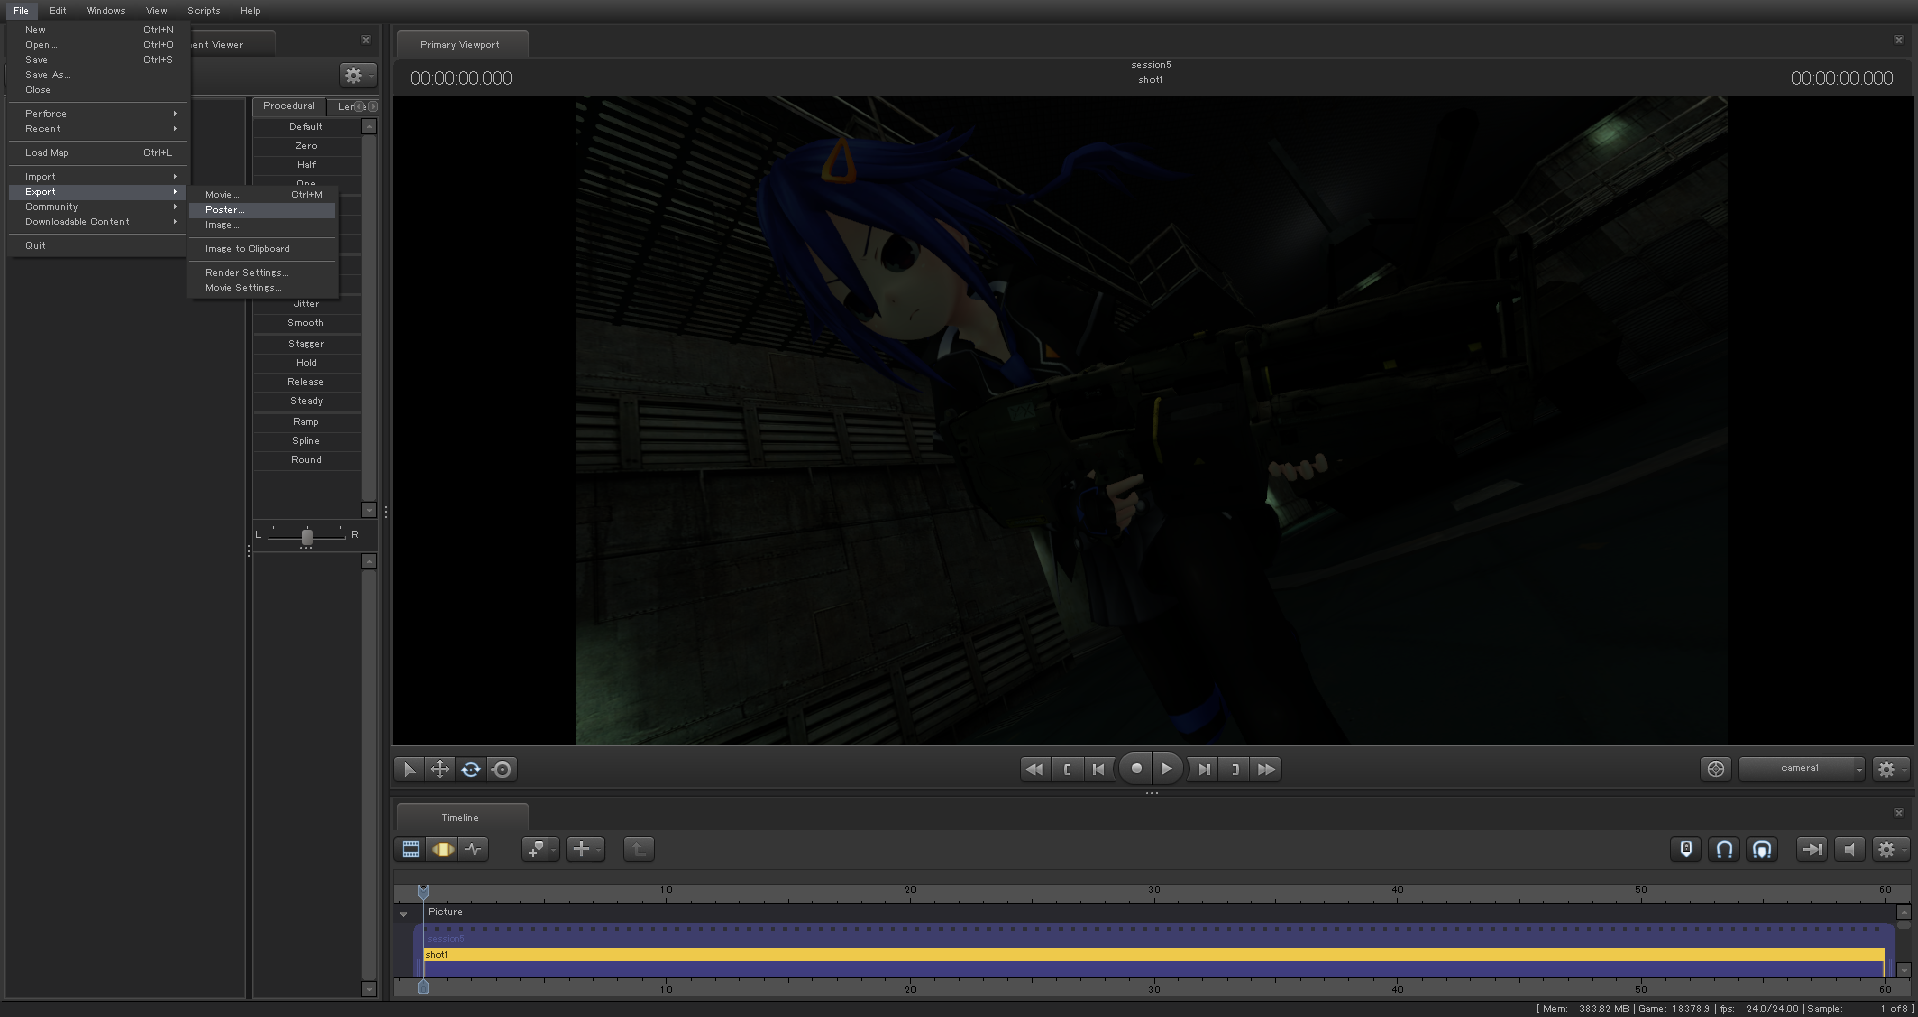The height and width of the screenshot is (1017, 1918).
Task: Switch to the clip editor mode
Action: coord(411,849)
